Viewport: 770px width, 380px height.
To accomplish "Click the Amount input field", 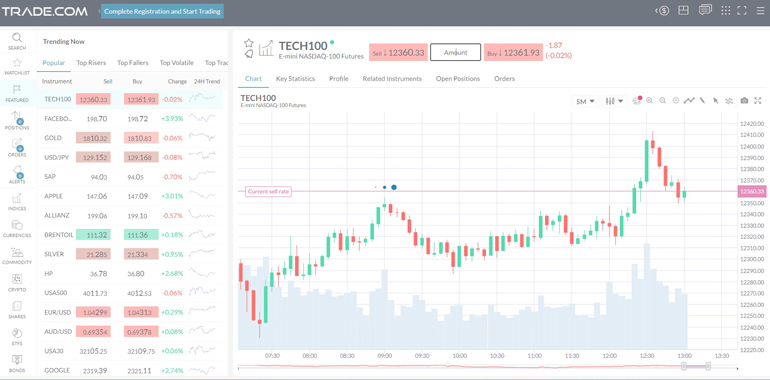I will 455,53.
